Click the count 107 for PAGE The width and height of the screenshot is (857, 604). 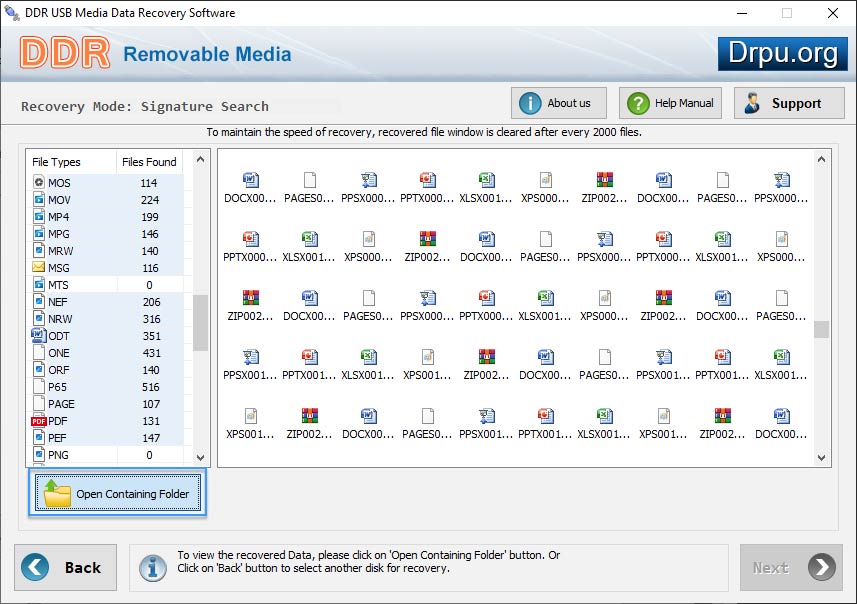click(151, 403)
